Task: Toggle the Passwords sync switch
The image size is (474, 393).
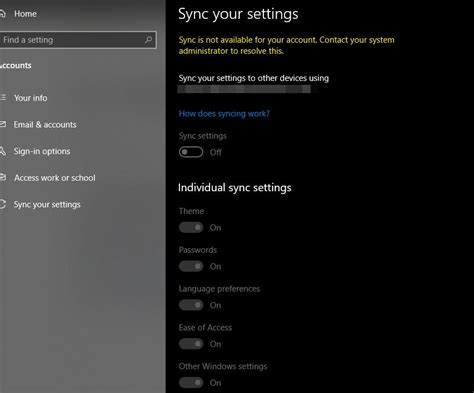Action: [x=191, y=266]
